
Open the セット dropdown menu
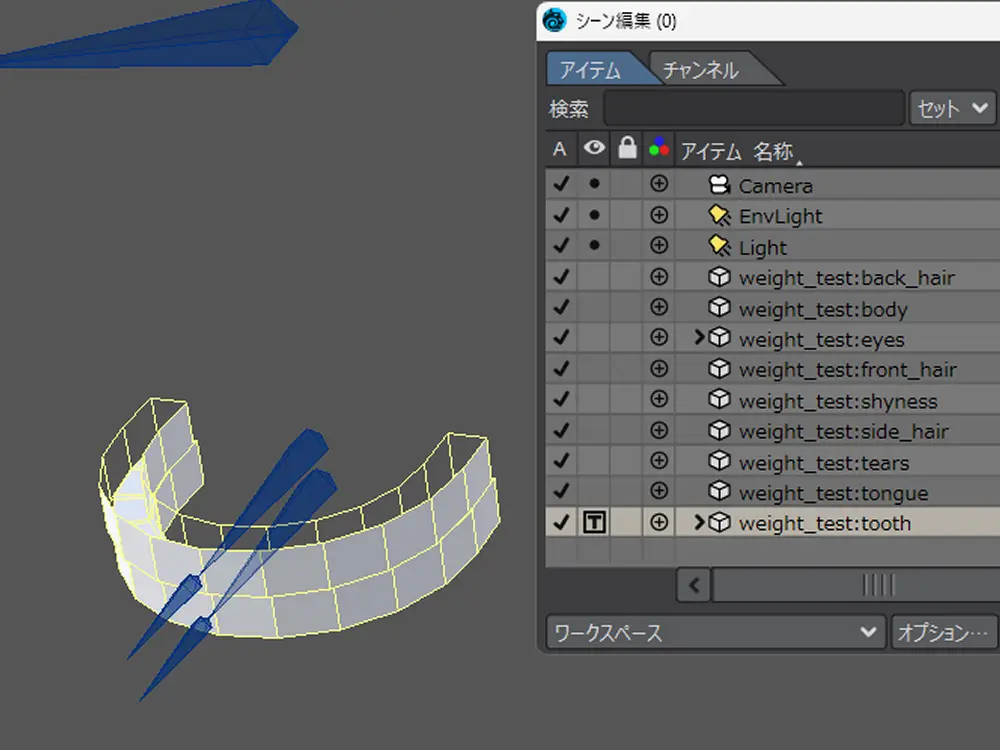(x=951, y=108)
